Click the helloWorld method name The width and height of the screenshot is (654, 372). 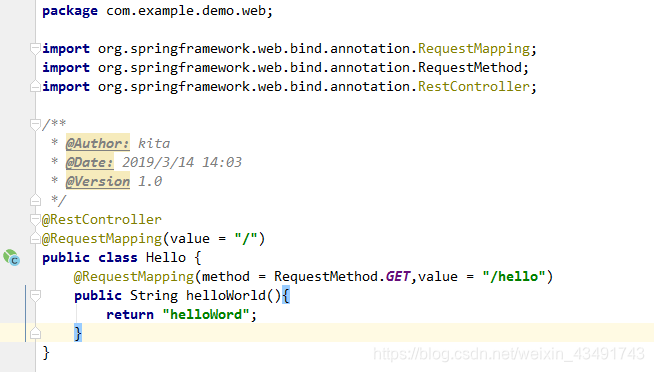[226, 296]
